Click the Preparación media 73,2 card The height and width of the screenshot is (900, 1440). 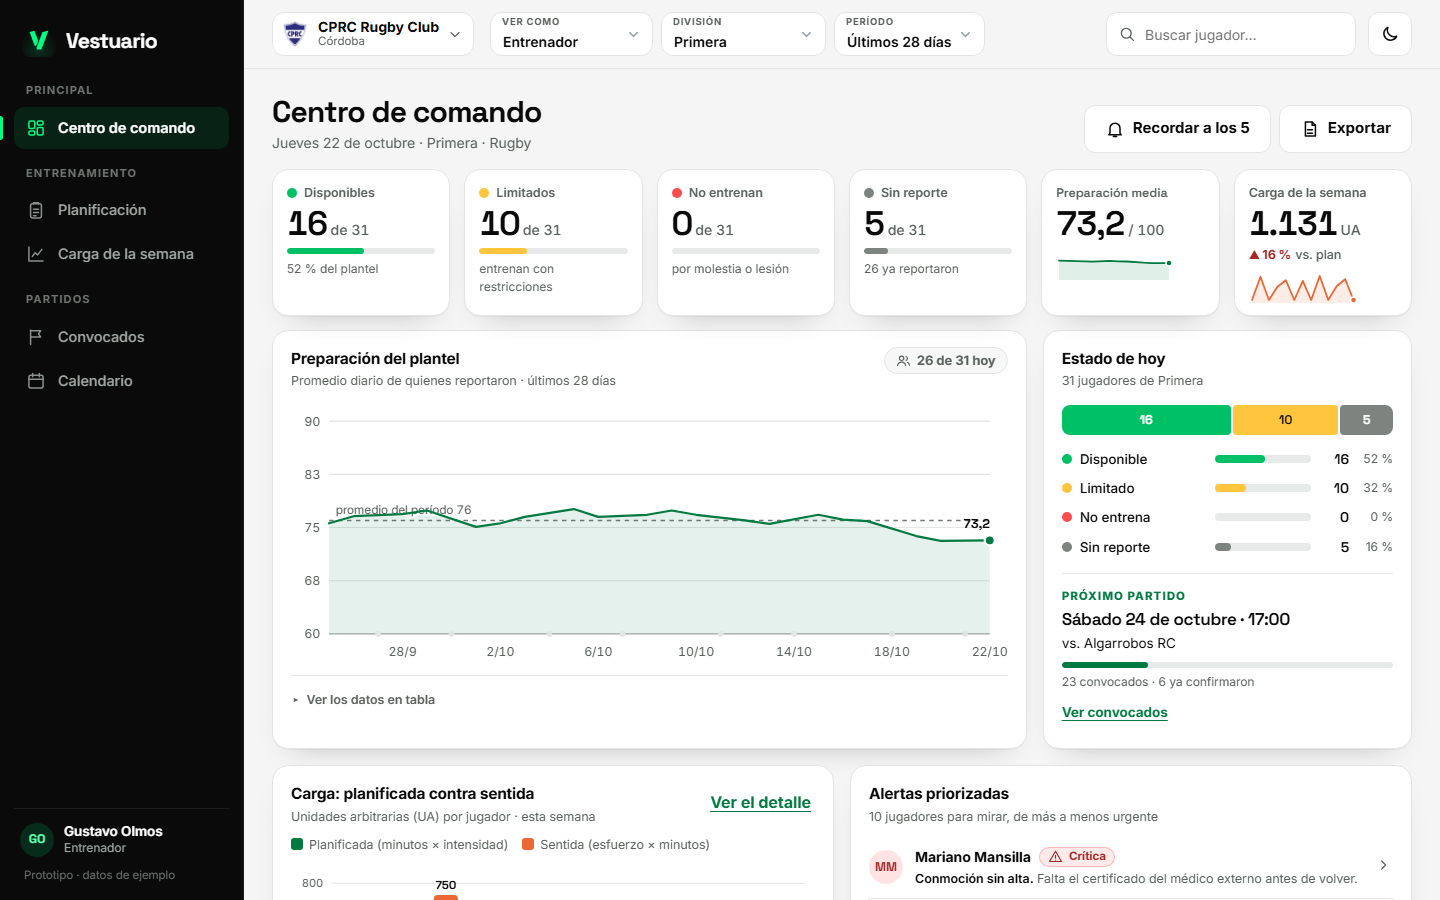tap(1130, 242)
